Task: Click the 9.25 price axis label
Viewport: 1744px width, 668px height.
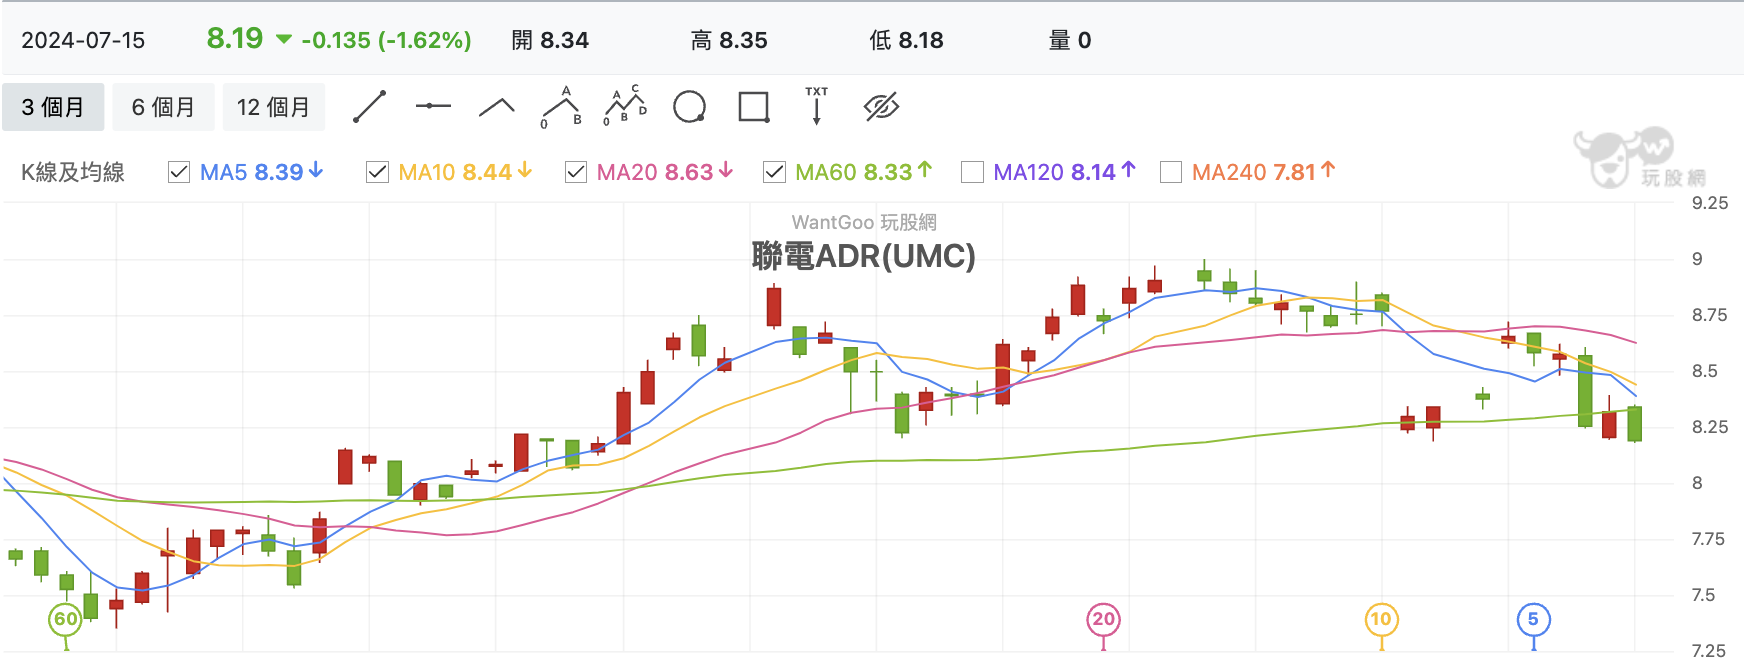Action: 1710,203
